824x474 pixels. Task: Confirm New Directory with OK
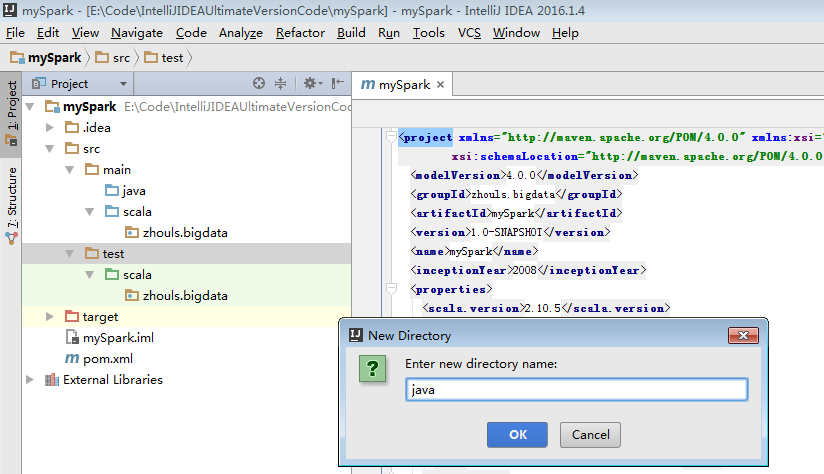(x=517, y=435)
